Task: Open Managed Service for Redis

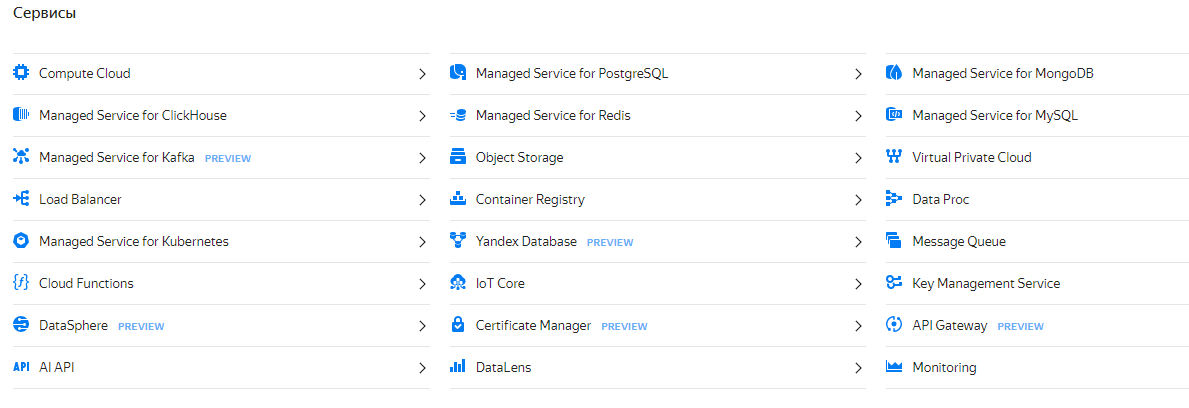Action: [553, 116]
